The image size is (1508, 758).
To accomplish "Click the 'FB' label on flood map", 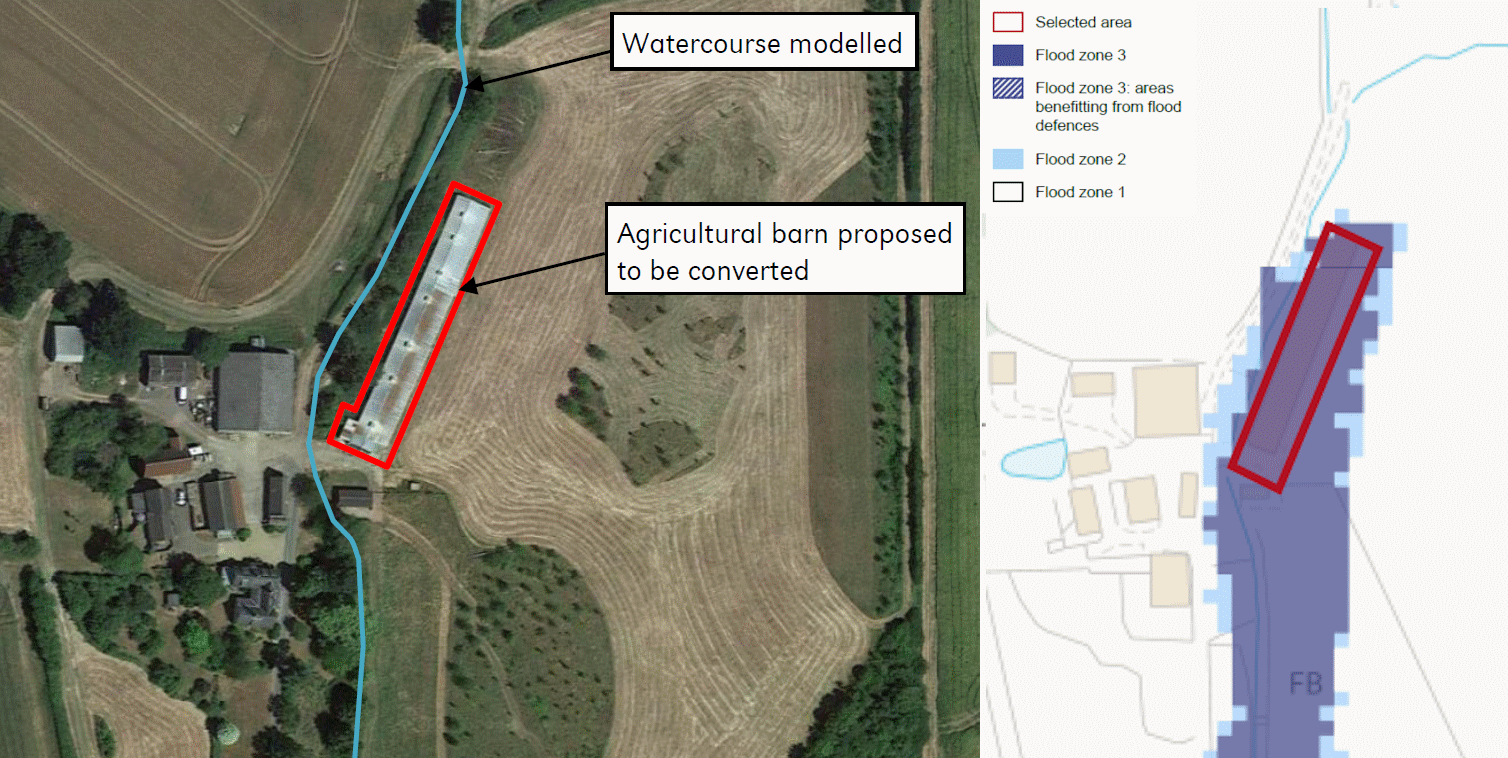I will [1305, 684].
